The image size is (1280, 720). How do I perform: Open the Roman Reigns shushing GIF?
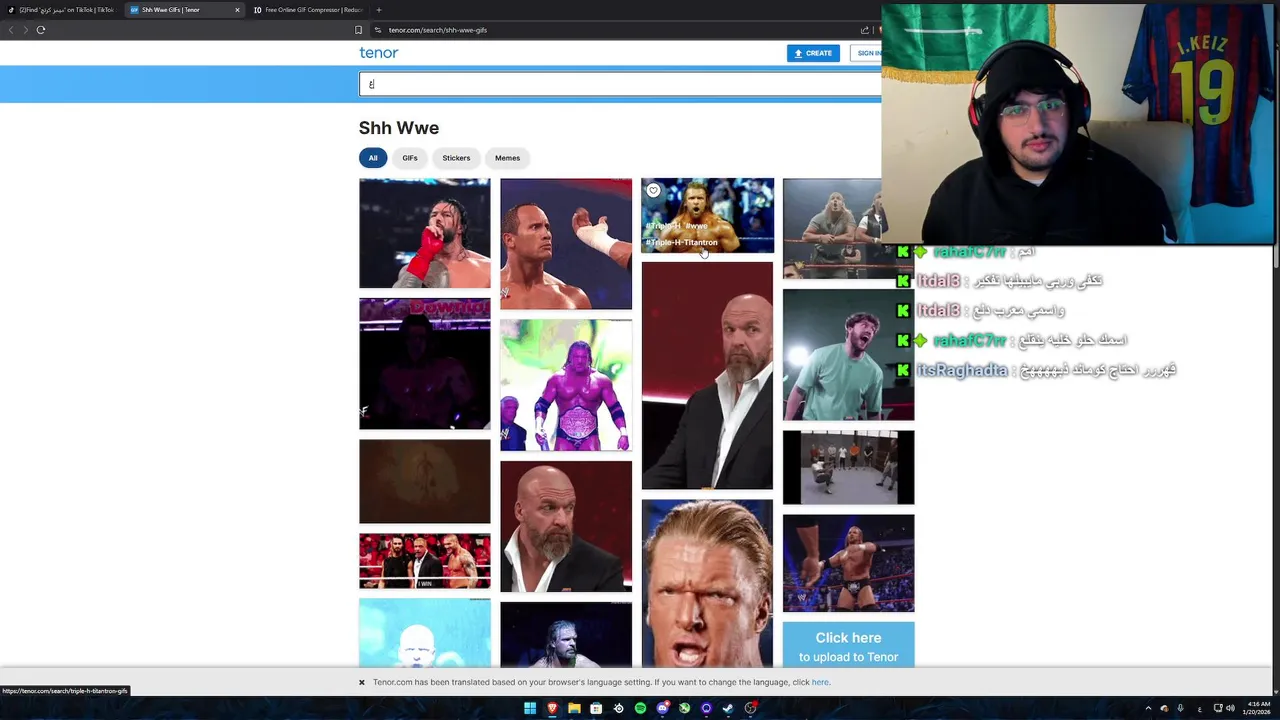point(425,233)
